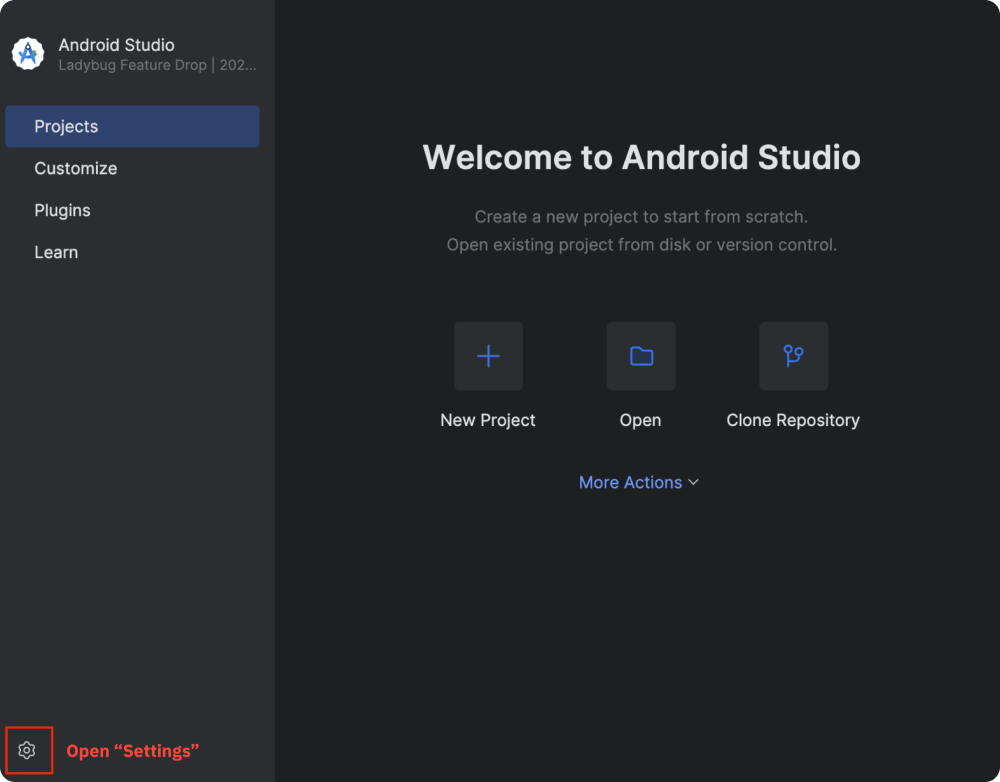This screenshot has height=782, width=1000.
Task: Click the Open folder icon
Action: coord(641,356)
